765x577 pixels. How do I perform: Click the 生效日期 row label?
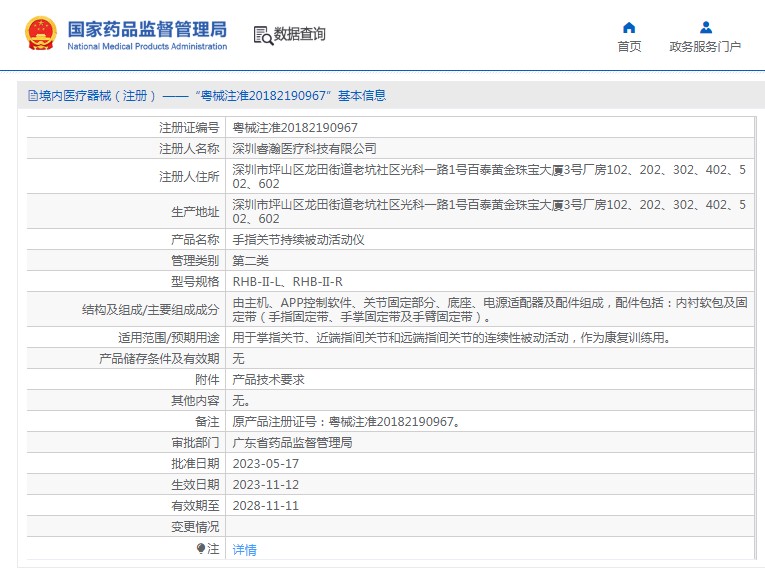pos(195,484)
